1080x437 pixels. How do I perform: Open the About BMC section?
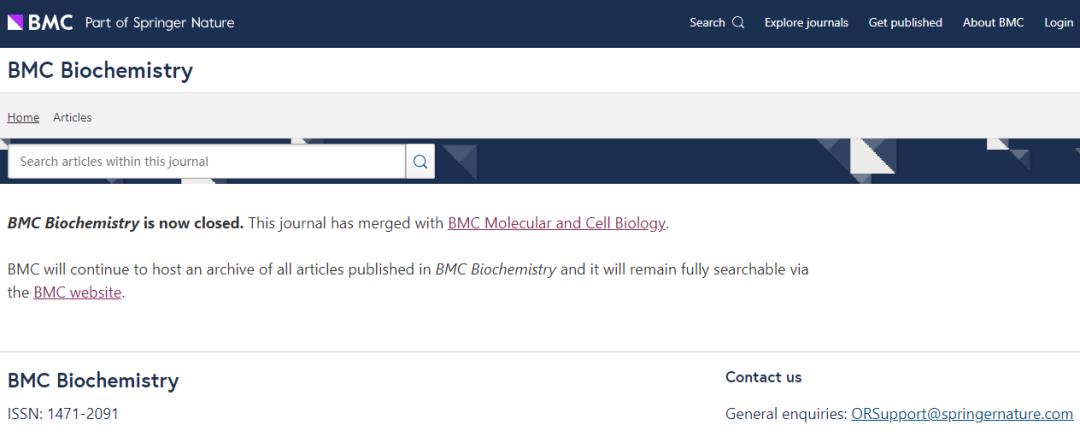click(993, 23)
